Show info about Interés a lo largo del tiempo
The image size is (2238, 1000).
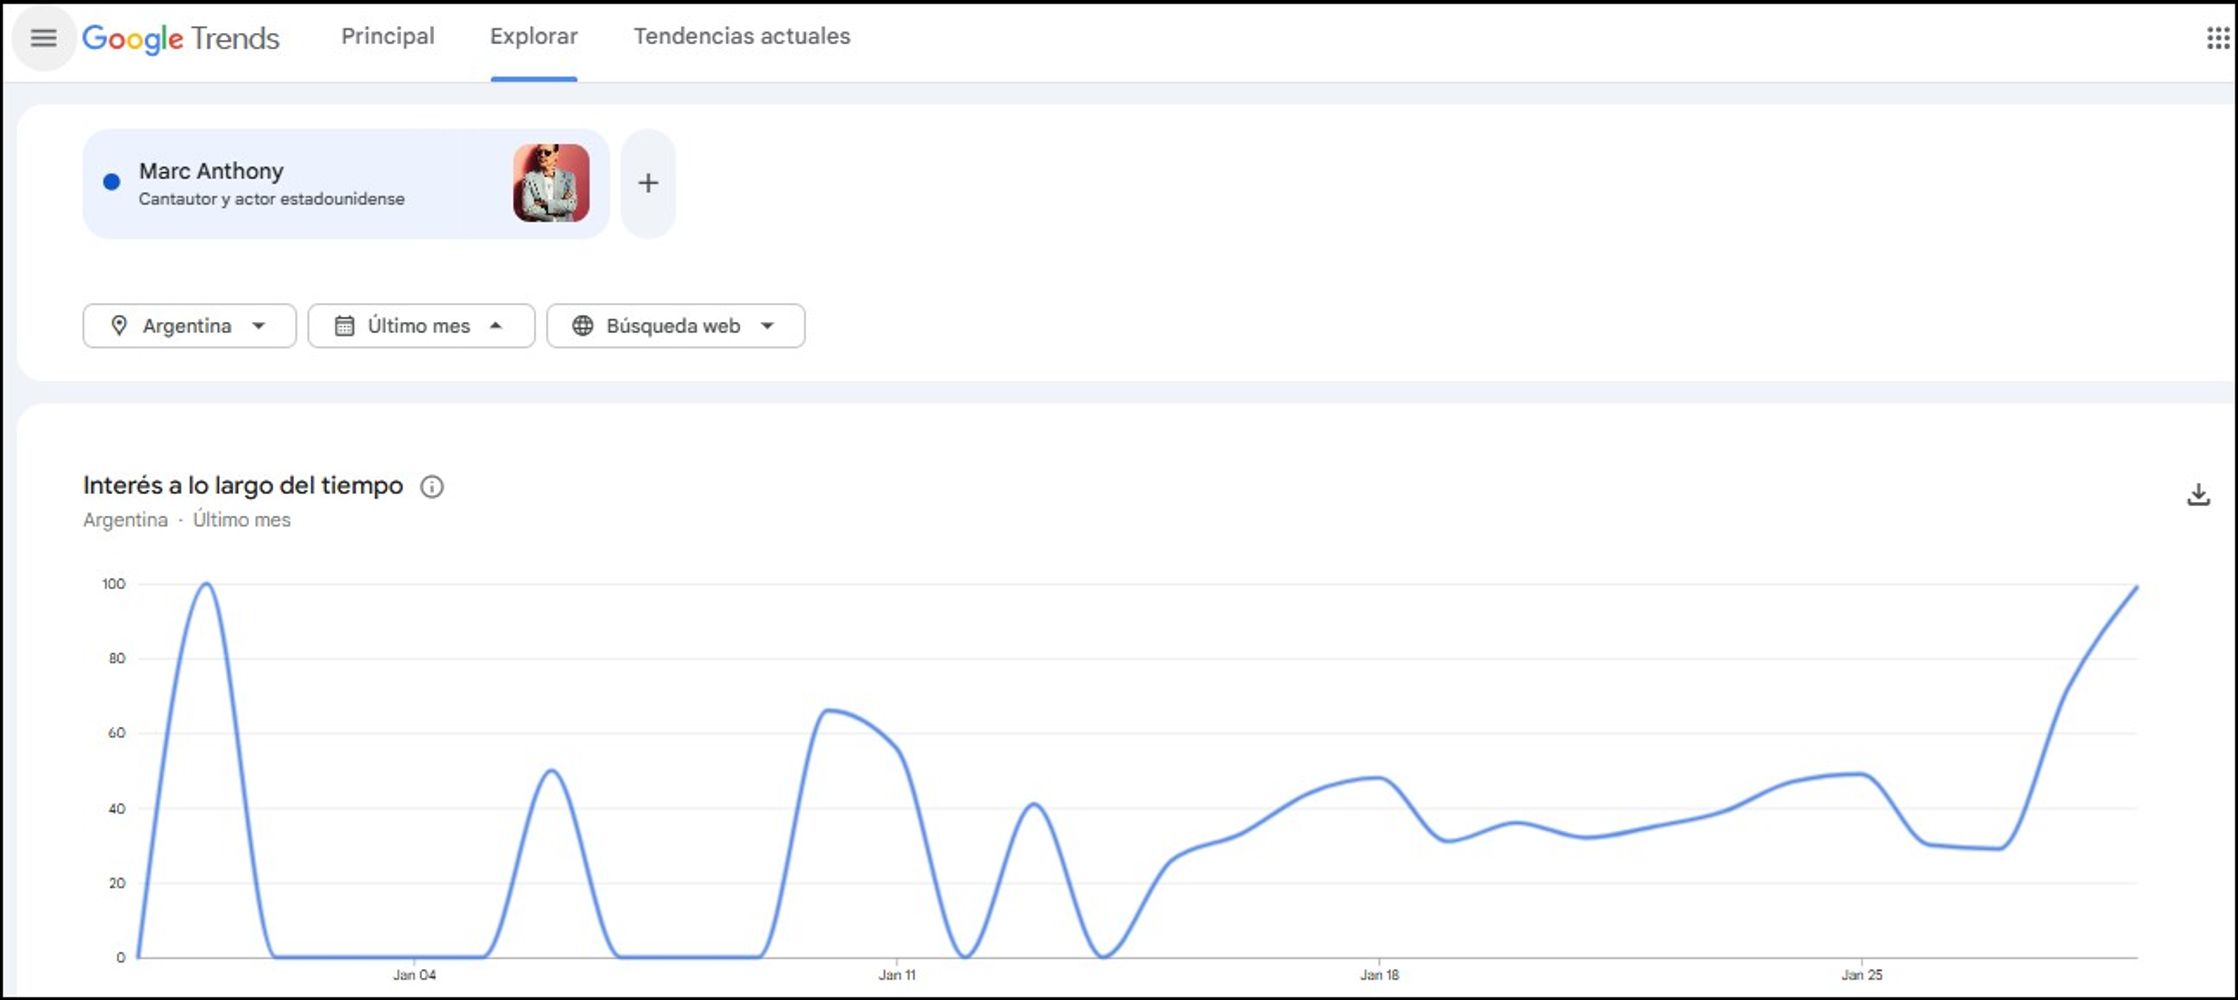[x=432, y=487]
